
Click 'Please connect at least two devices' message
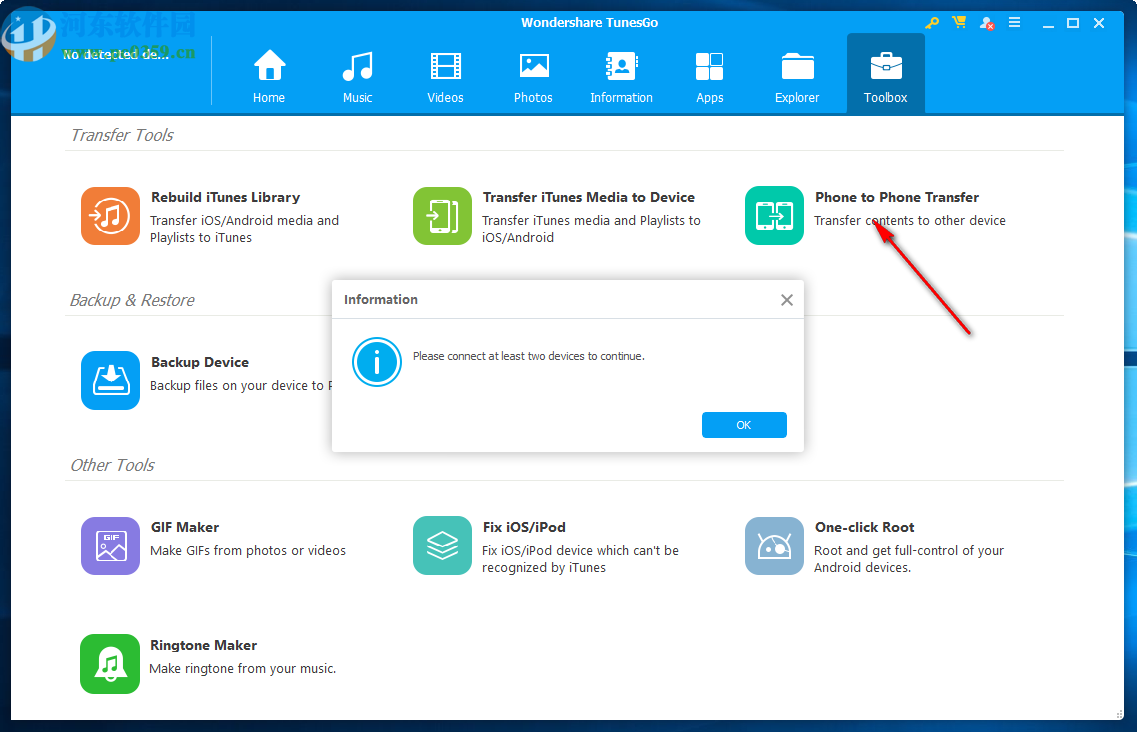click(x=529, y=356)
